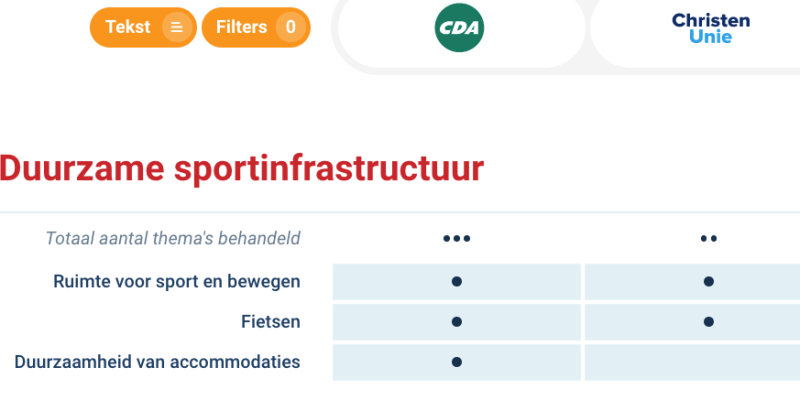This screenshot has width=800, height=400.
Task: Click the Totaal aantal thema's behandeld label
Action: [173, 238]
